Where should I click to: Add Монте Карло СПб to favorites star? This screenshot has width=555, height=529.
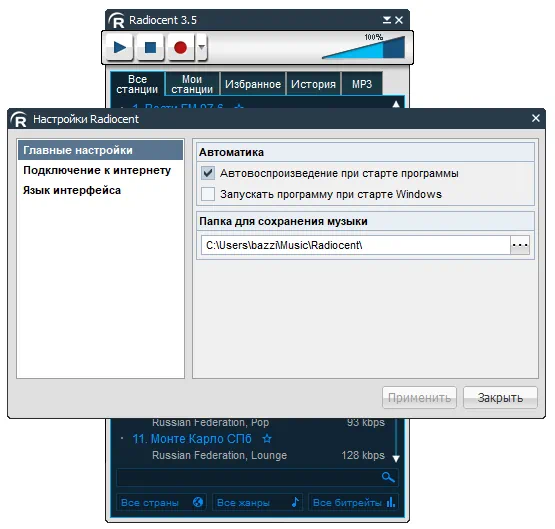tap(267, 439)
